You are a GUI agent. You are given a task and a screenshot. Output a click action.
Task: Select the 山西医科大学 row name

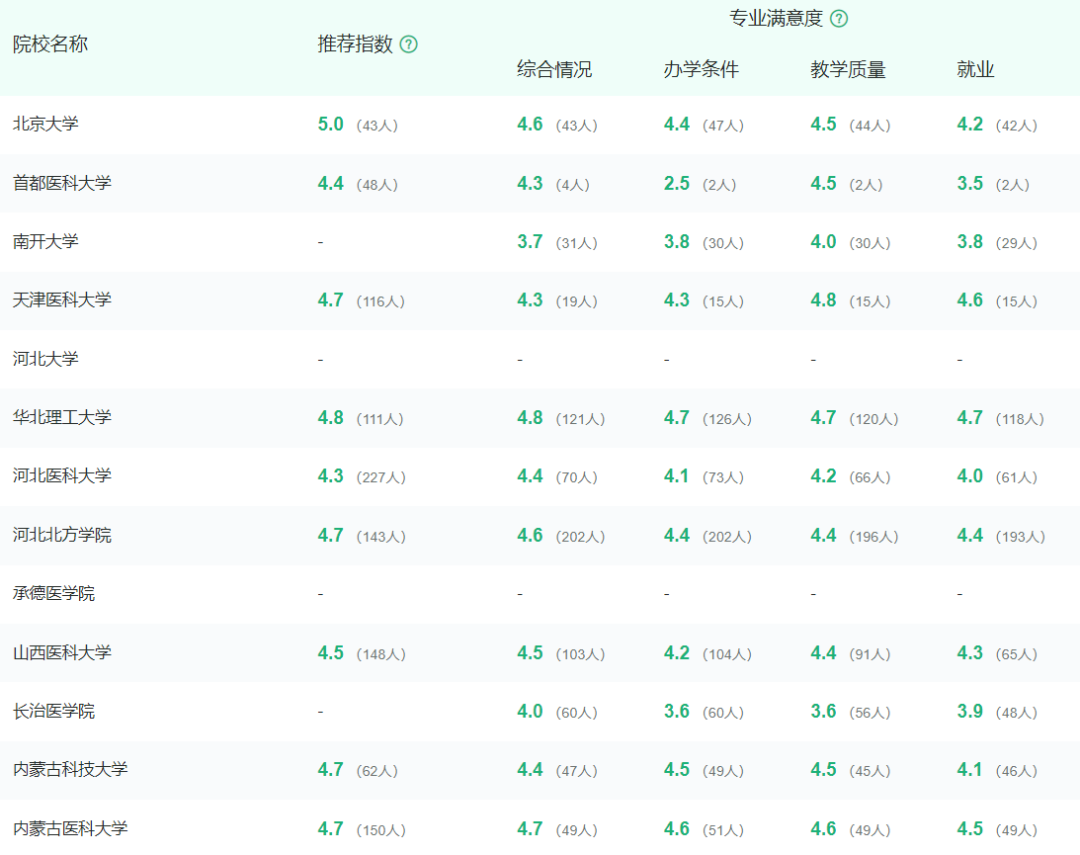pyautogui.click(x=62, y=652)
